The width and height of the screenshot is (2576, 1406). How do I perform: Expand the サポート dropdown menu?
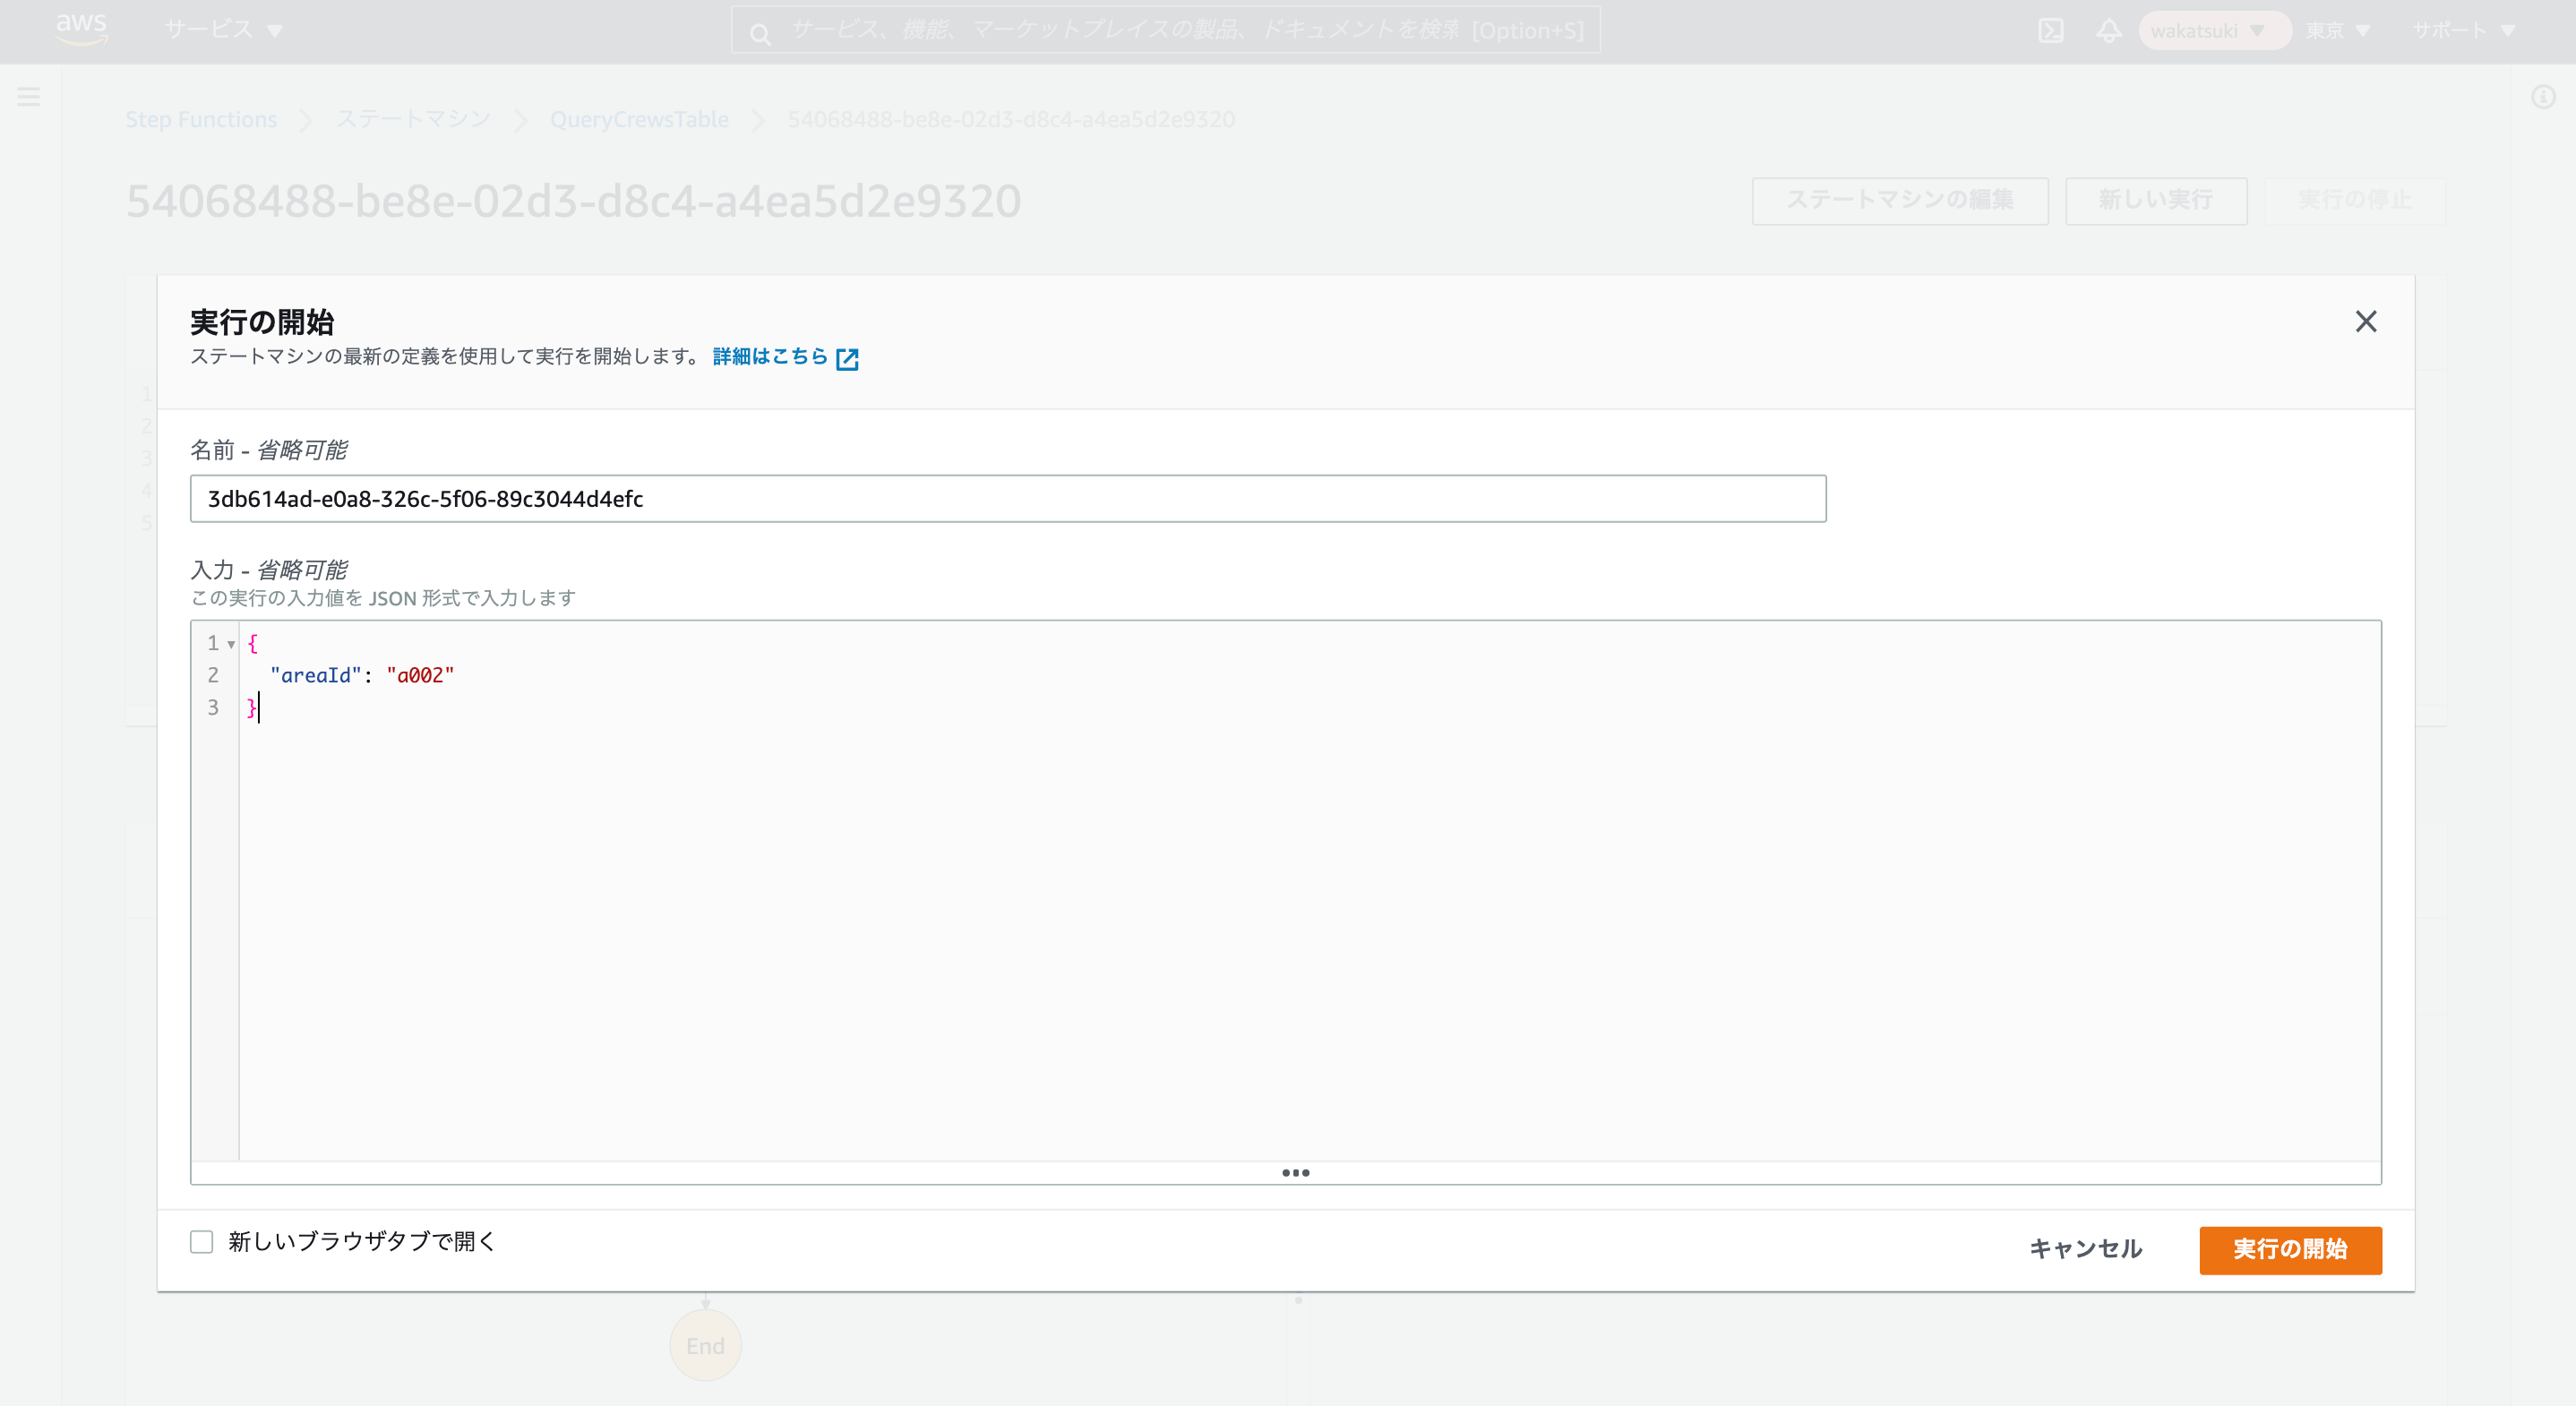[x=2463, y=30]
